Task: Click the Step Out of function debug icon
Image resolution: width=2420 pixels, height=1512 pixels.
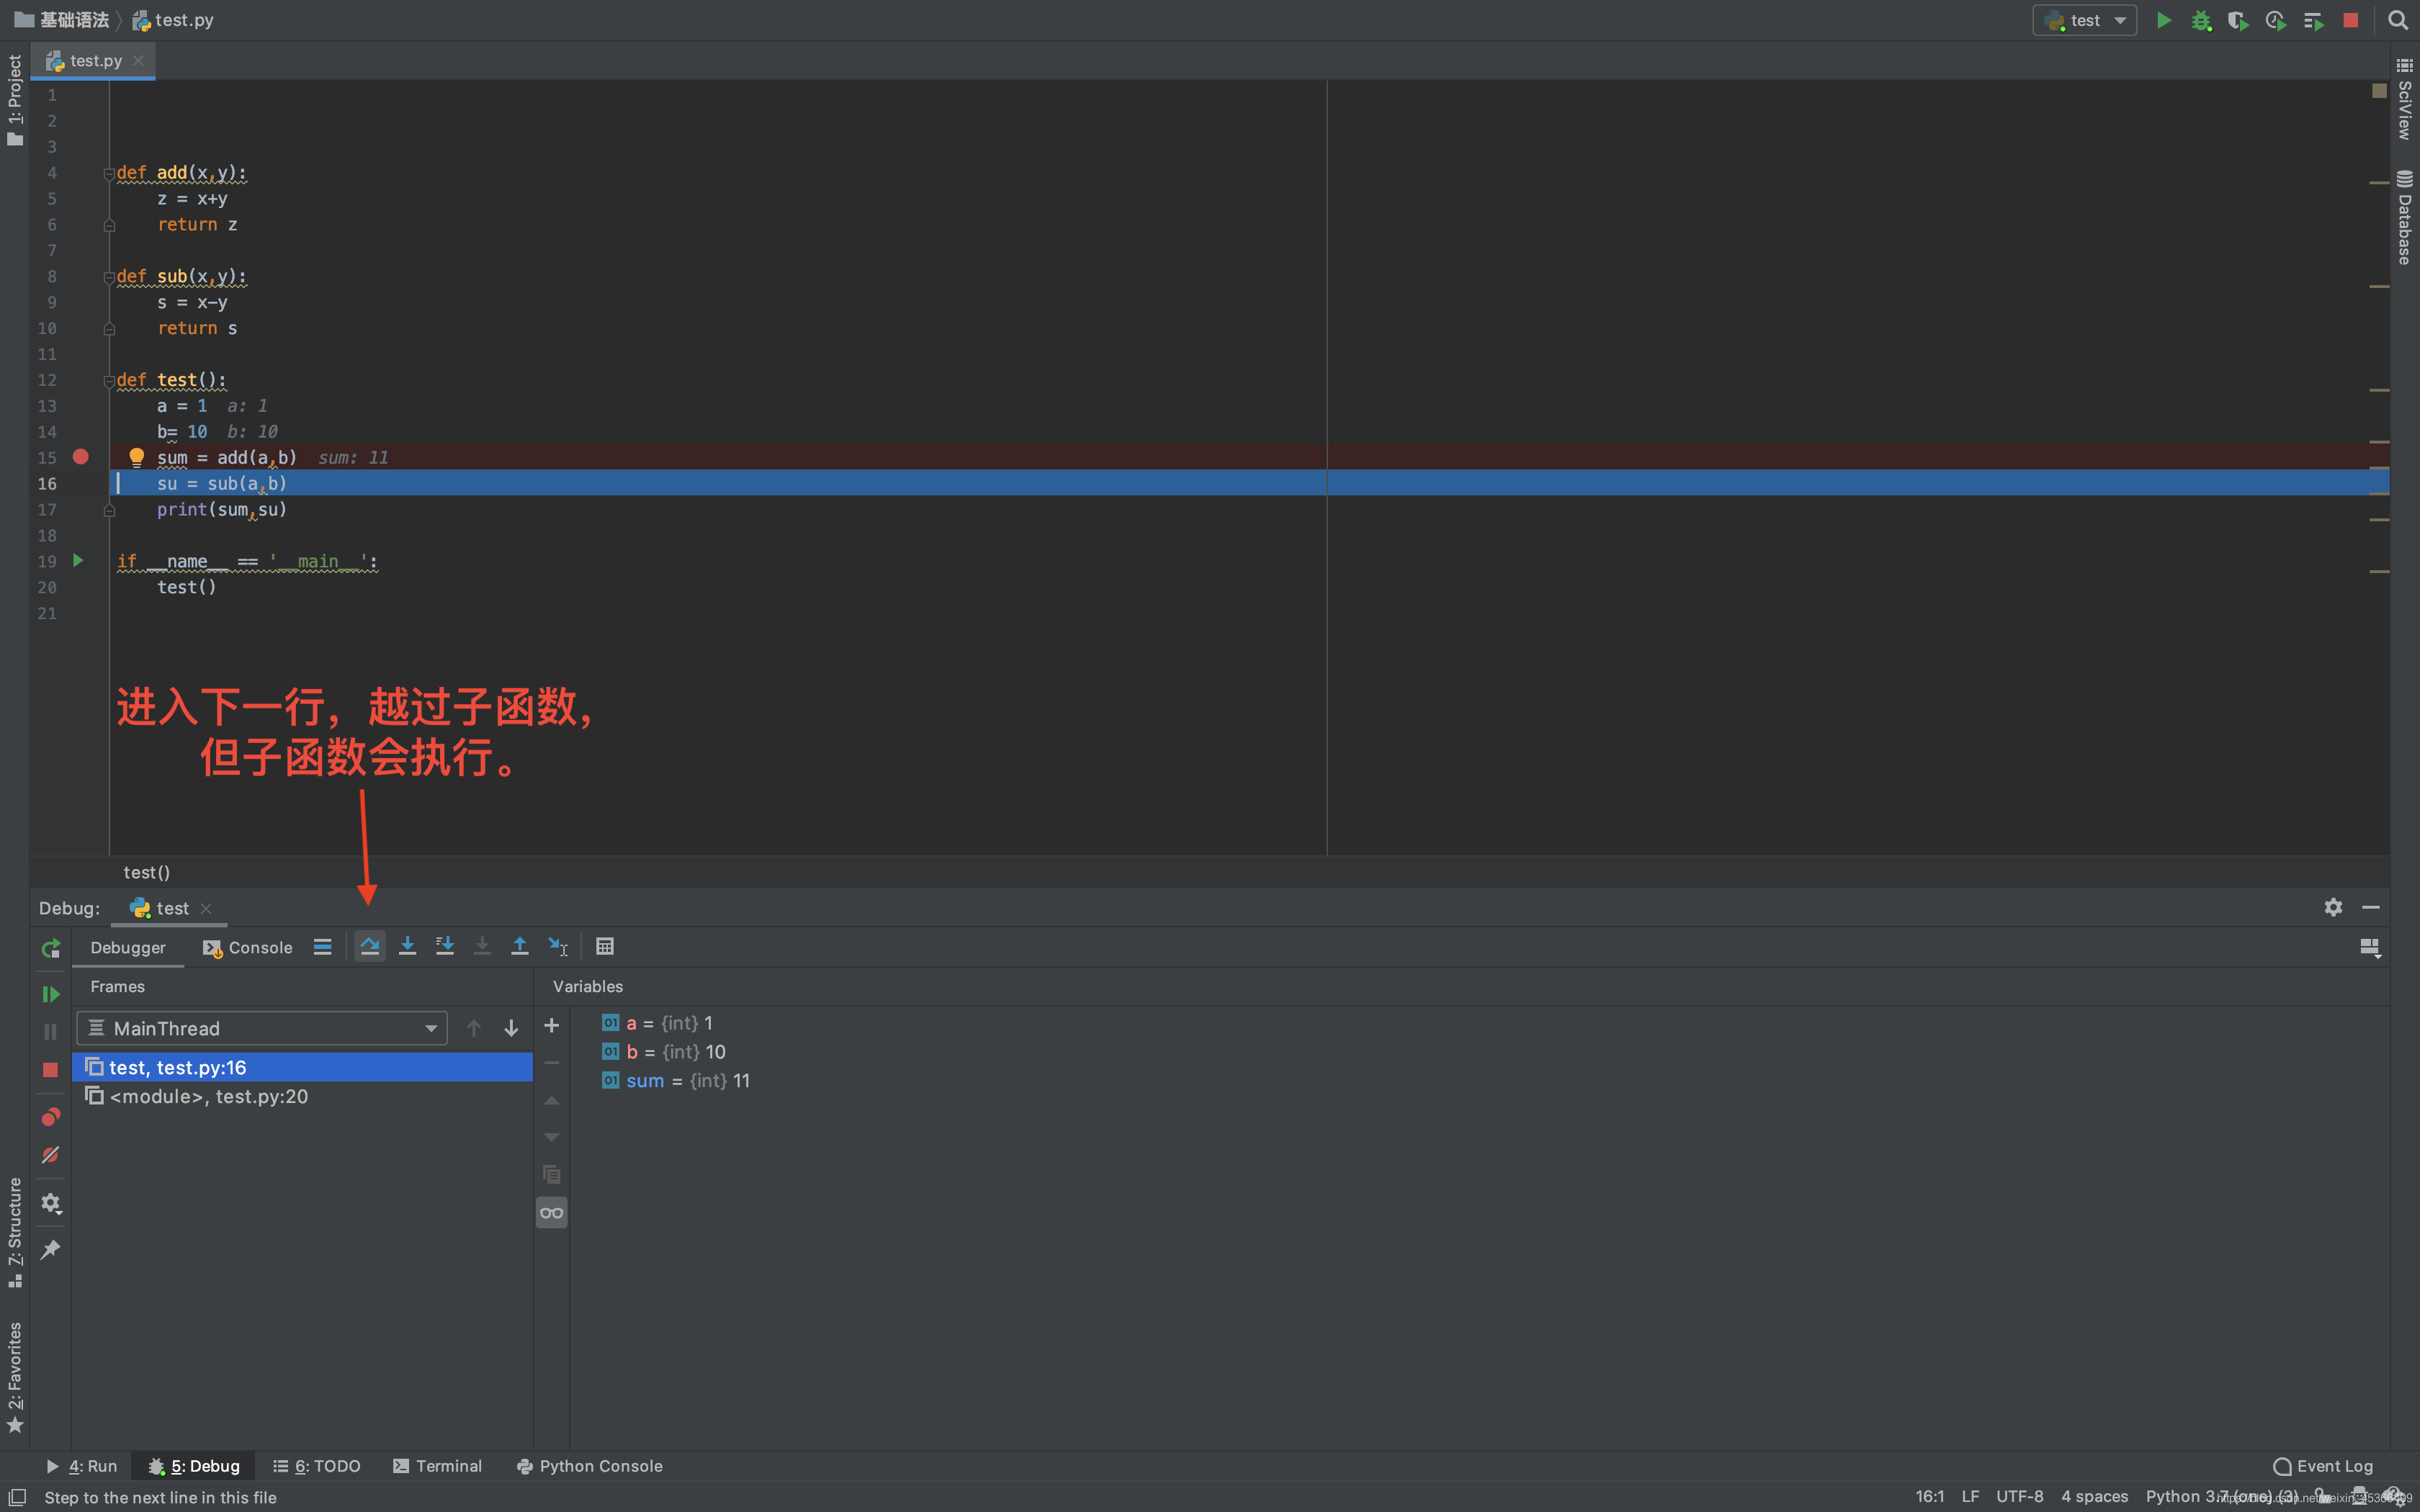Action: (519, 946)
